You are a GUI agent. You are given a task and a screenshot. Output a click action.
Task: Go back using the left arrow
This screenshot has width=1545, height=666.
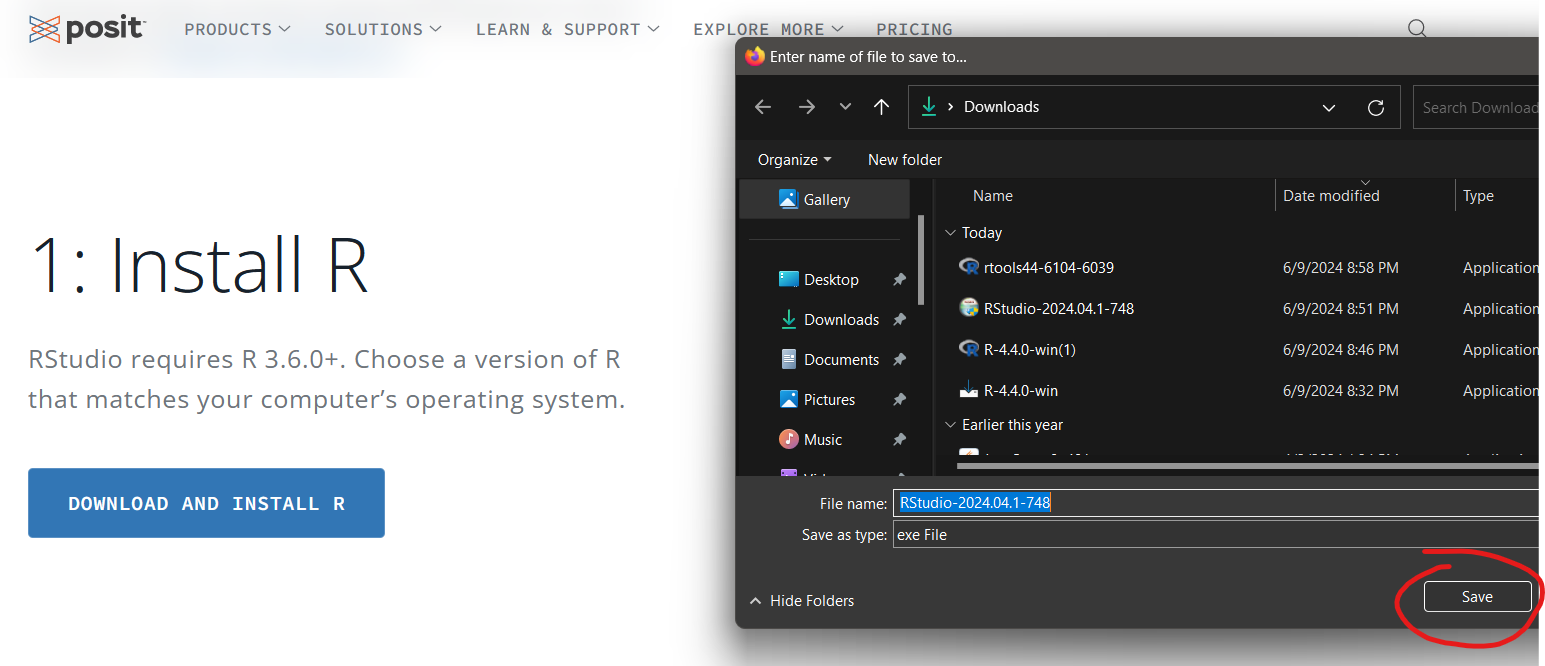(763, 107)
